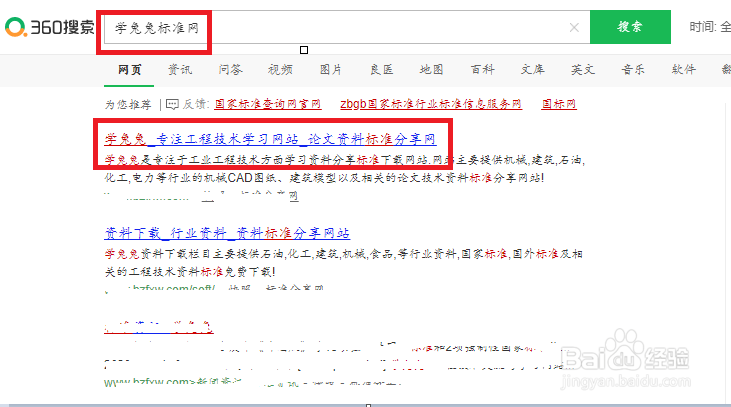Click the 360搜索 logo

[50, 27]
